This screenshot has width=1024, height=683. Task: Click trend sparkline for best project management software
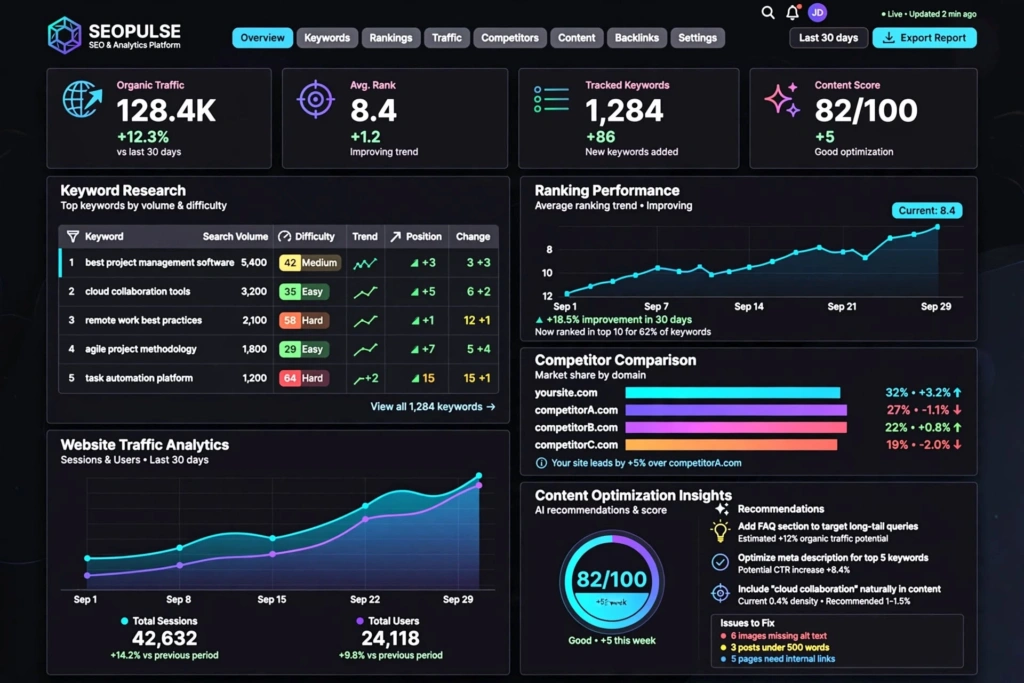coord(365,263)
